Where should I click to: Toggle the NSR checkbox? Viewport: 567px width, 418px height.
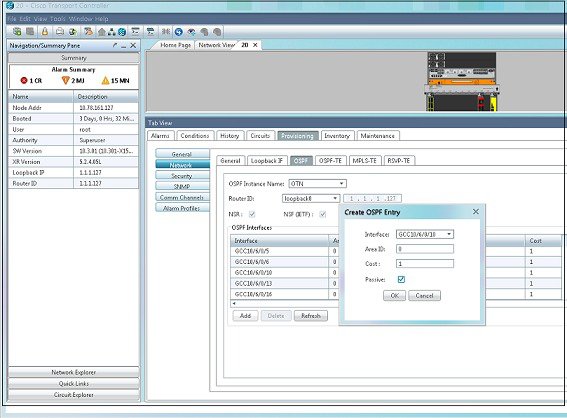tap(252, 214)
